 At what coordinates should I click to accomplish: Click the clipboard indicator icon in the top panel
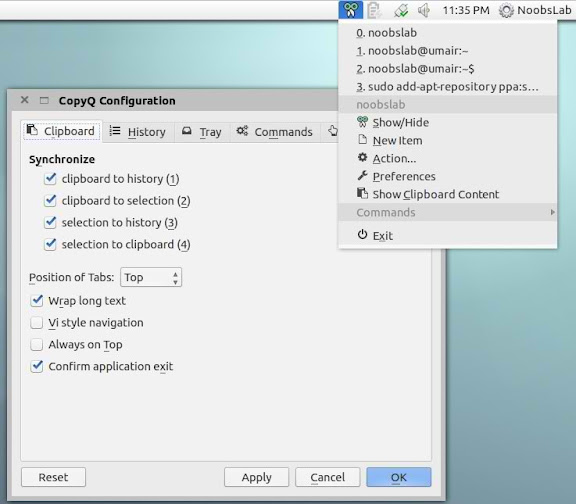point(374,10)
